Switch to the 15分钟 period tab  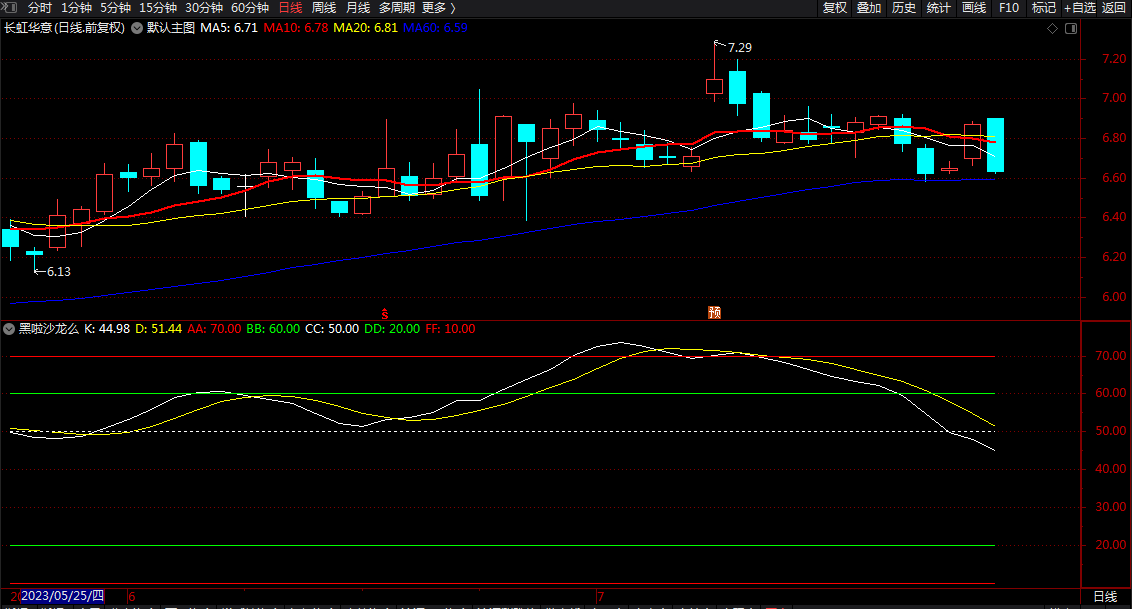(157, 7)
